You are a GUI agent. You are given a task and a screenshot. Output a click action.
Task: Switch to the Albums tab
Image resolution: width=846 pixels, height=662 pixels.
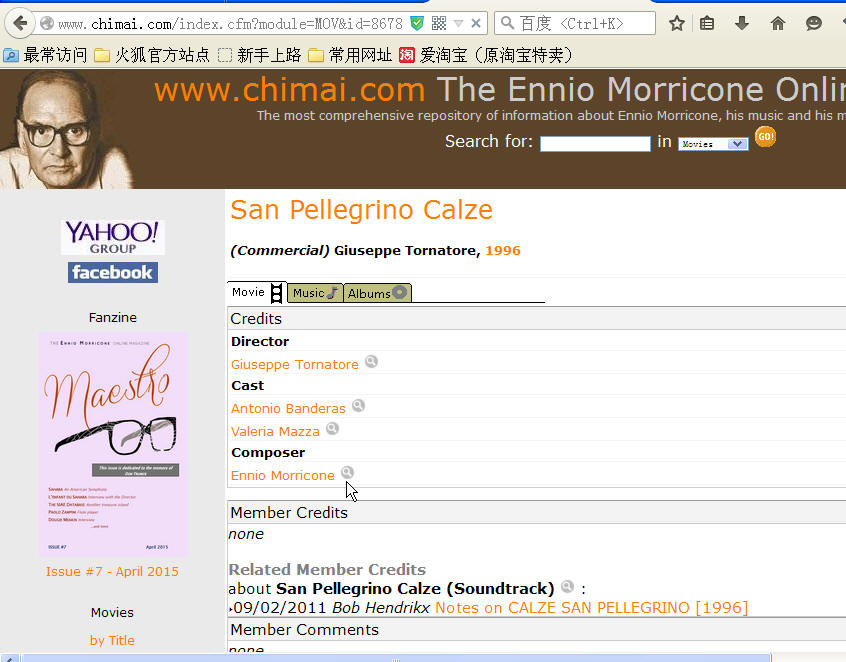377,293
